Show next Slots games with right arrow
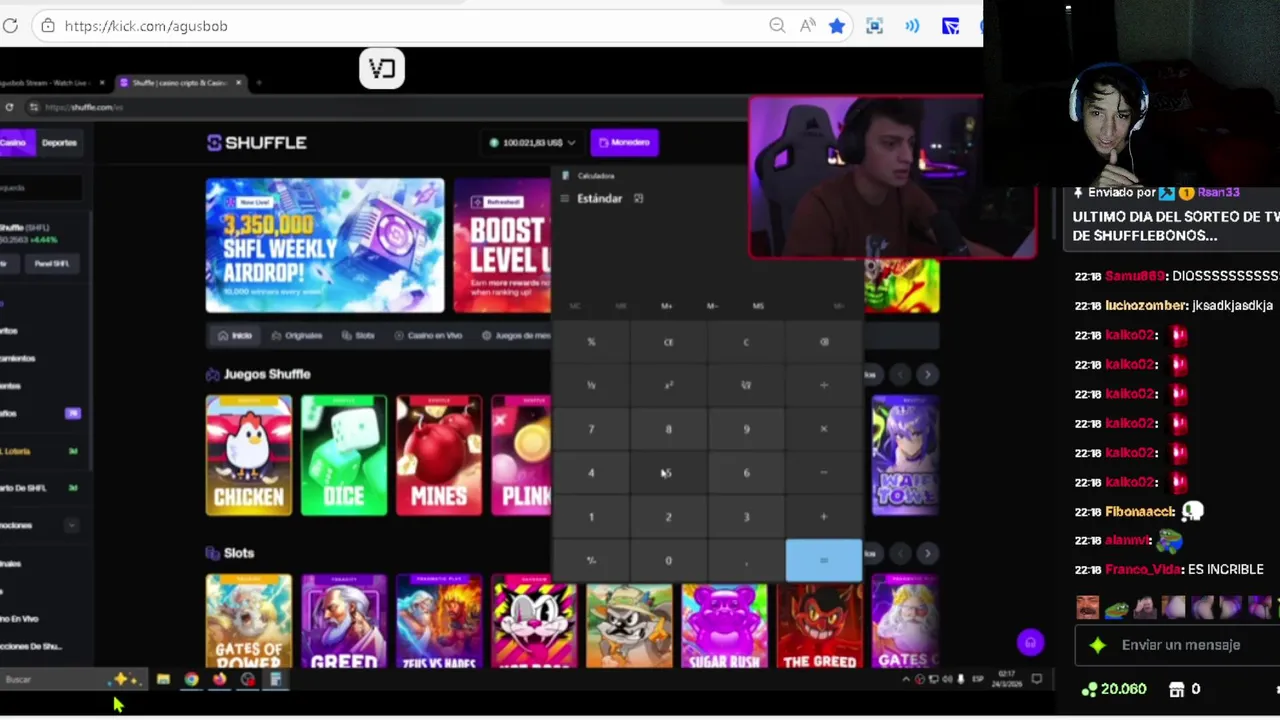The height and width of the screenshot is (720, 1280). pos(927,553)
